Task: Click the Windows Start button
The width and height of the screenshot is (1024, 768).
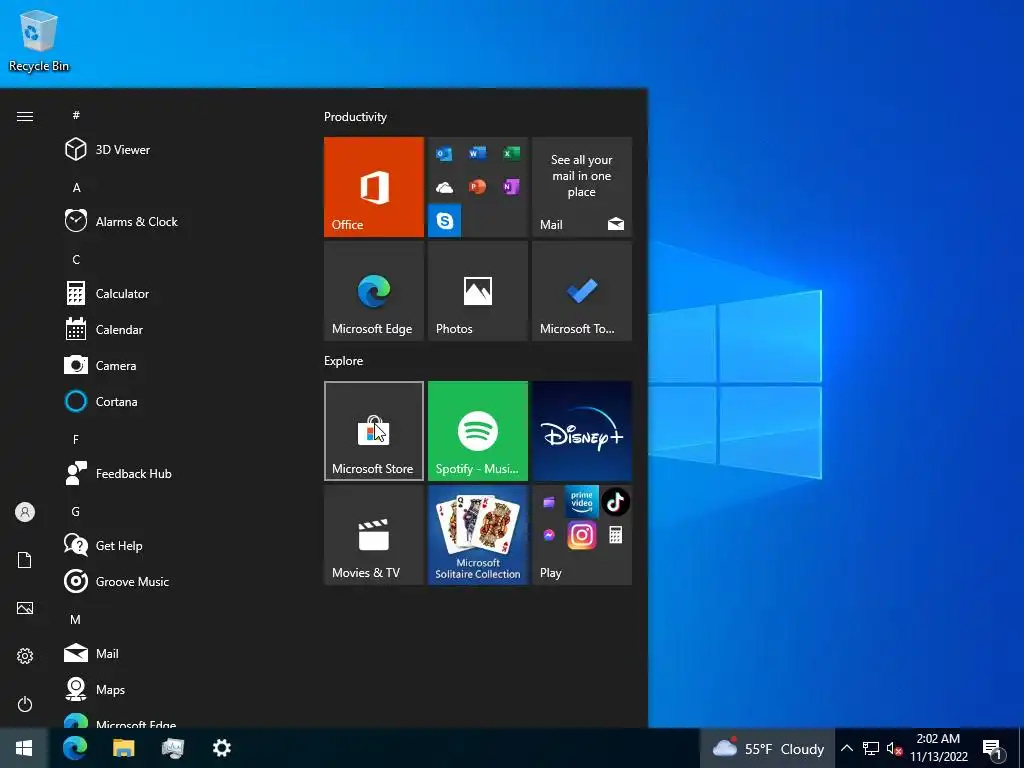Action: pyautogui.click(x=24, y=748)
